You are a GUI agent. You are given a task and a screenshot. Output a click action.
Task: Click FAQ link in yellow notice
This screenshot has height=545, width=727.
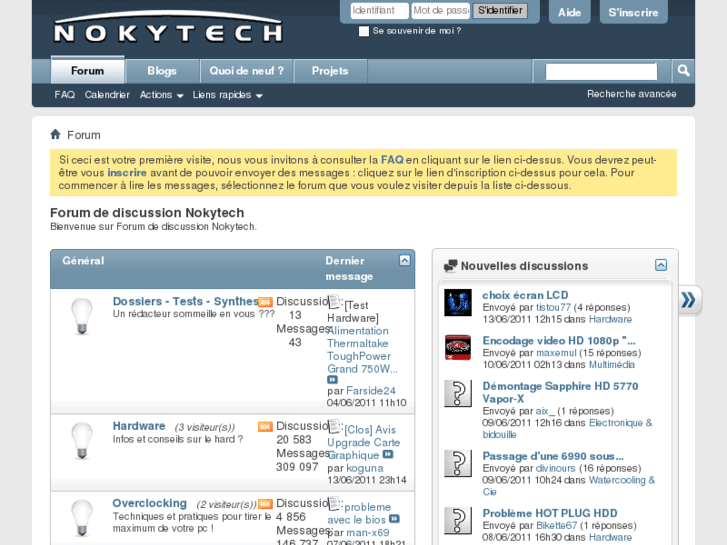tap(392, 160)
